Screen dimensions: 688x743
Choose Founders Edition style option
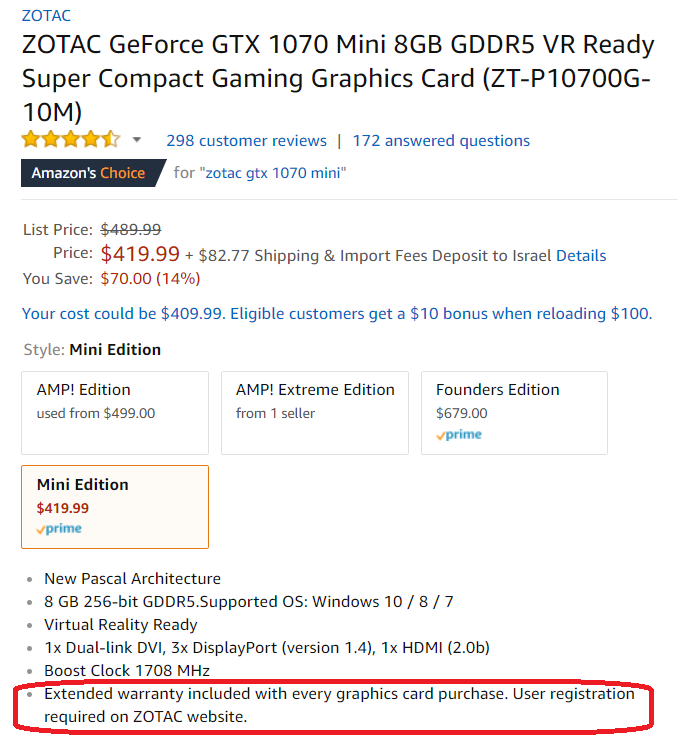coord(514,413)
